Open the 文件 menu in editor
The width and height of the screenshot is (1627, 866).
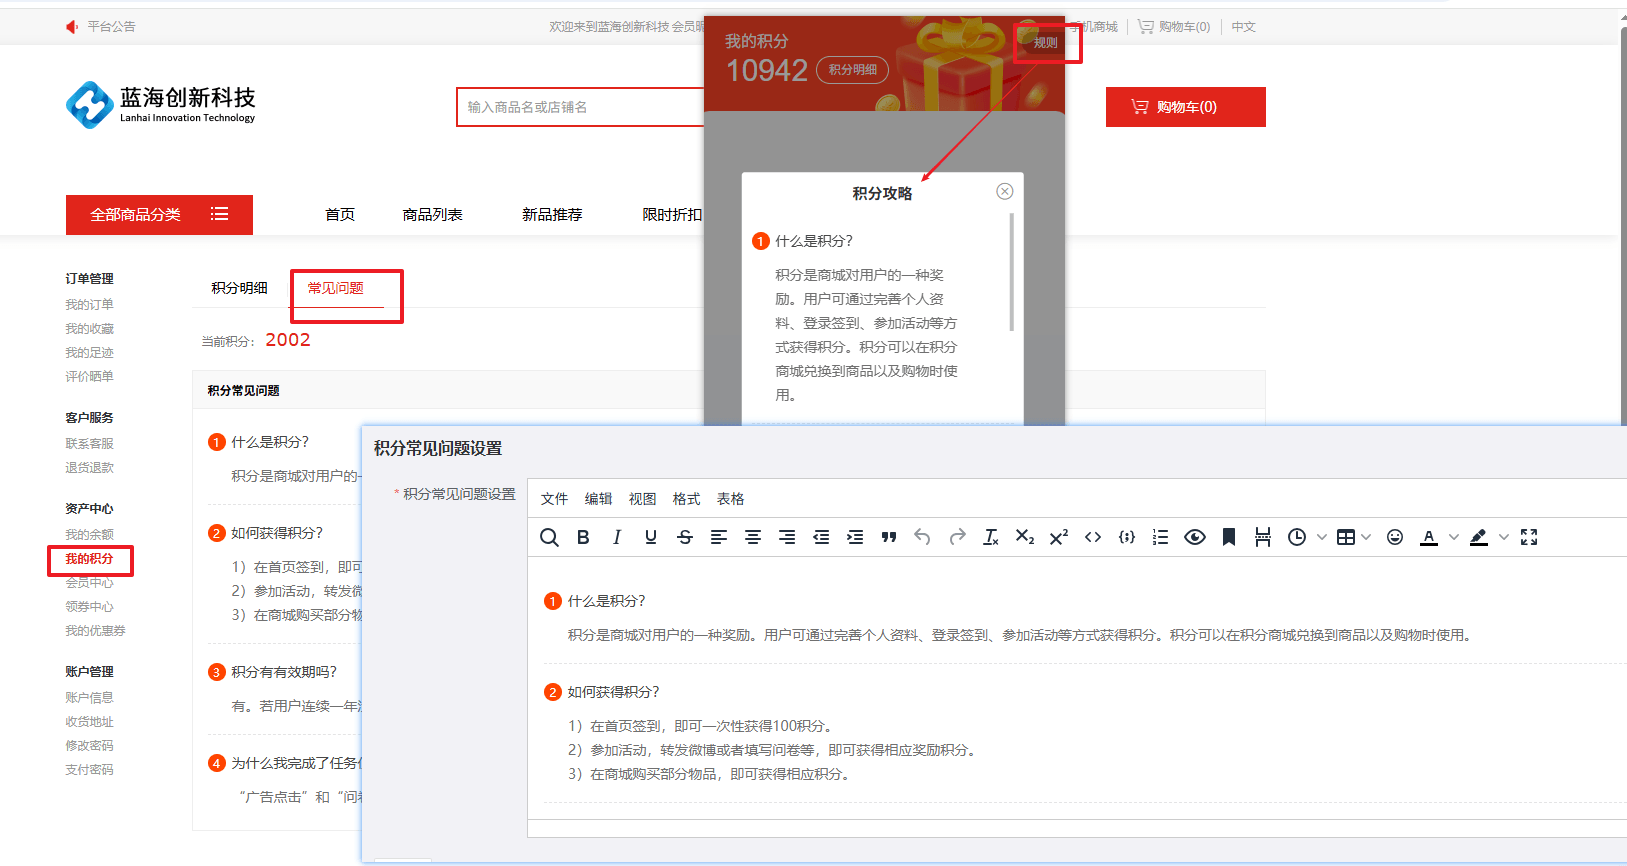click(x=554, y=499)
